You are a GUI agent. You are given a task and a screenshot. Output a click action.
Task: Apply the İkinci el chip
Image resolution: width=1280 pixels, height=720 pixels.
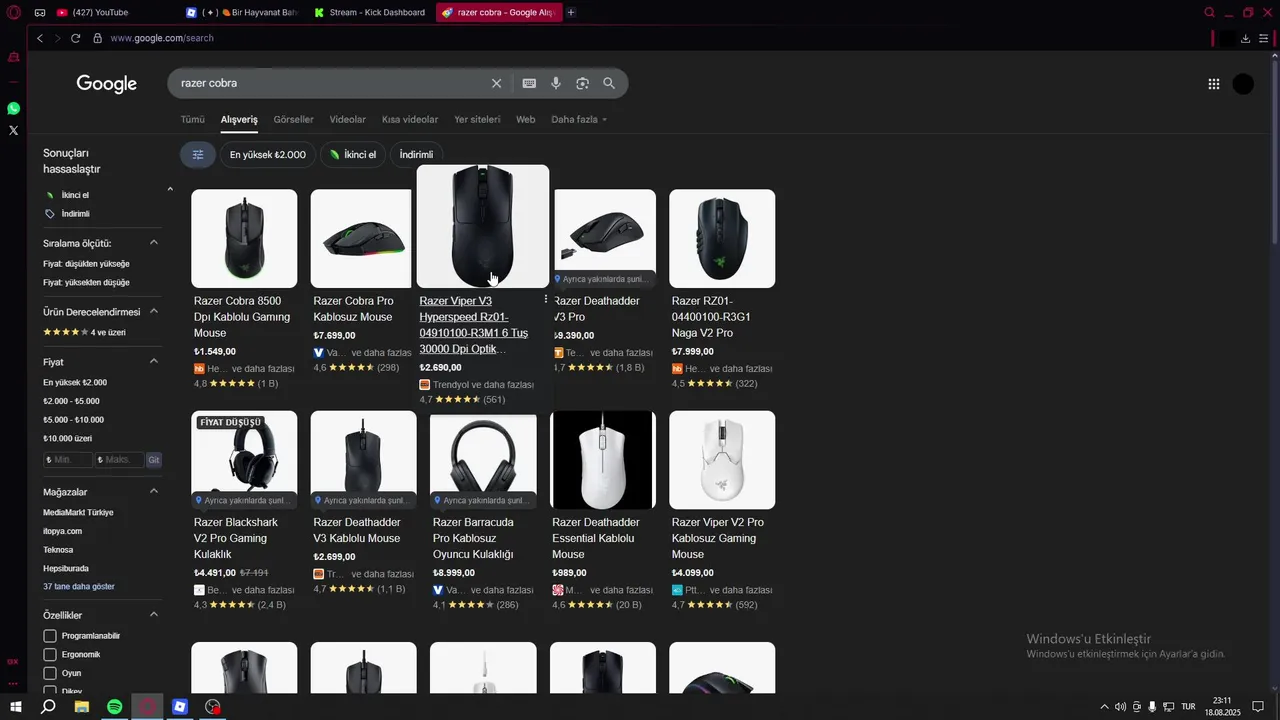(x=353, y=154)
